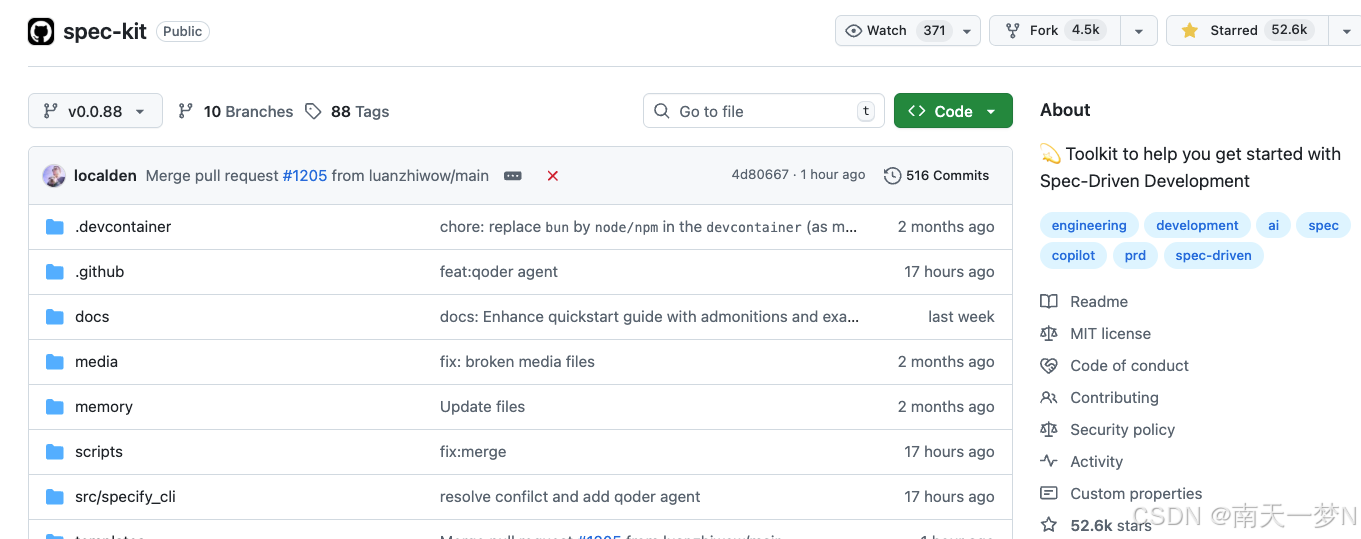The height and width of the screenshot is (539, 1361).
Task: Click folder icon beside src/specify_cli
Action: click(x=55, y=497)
